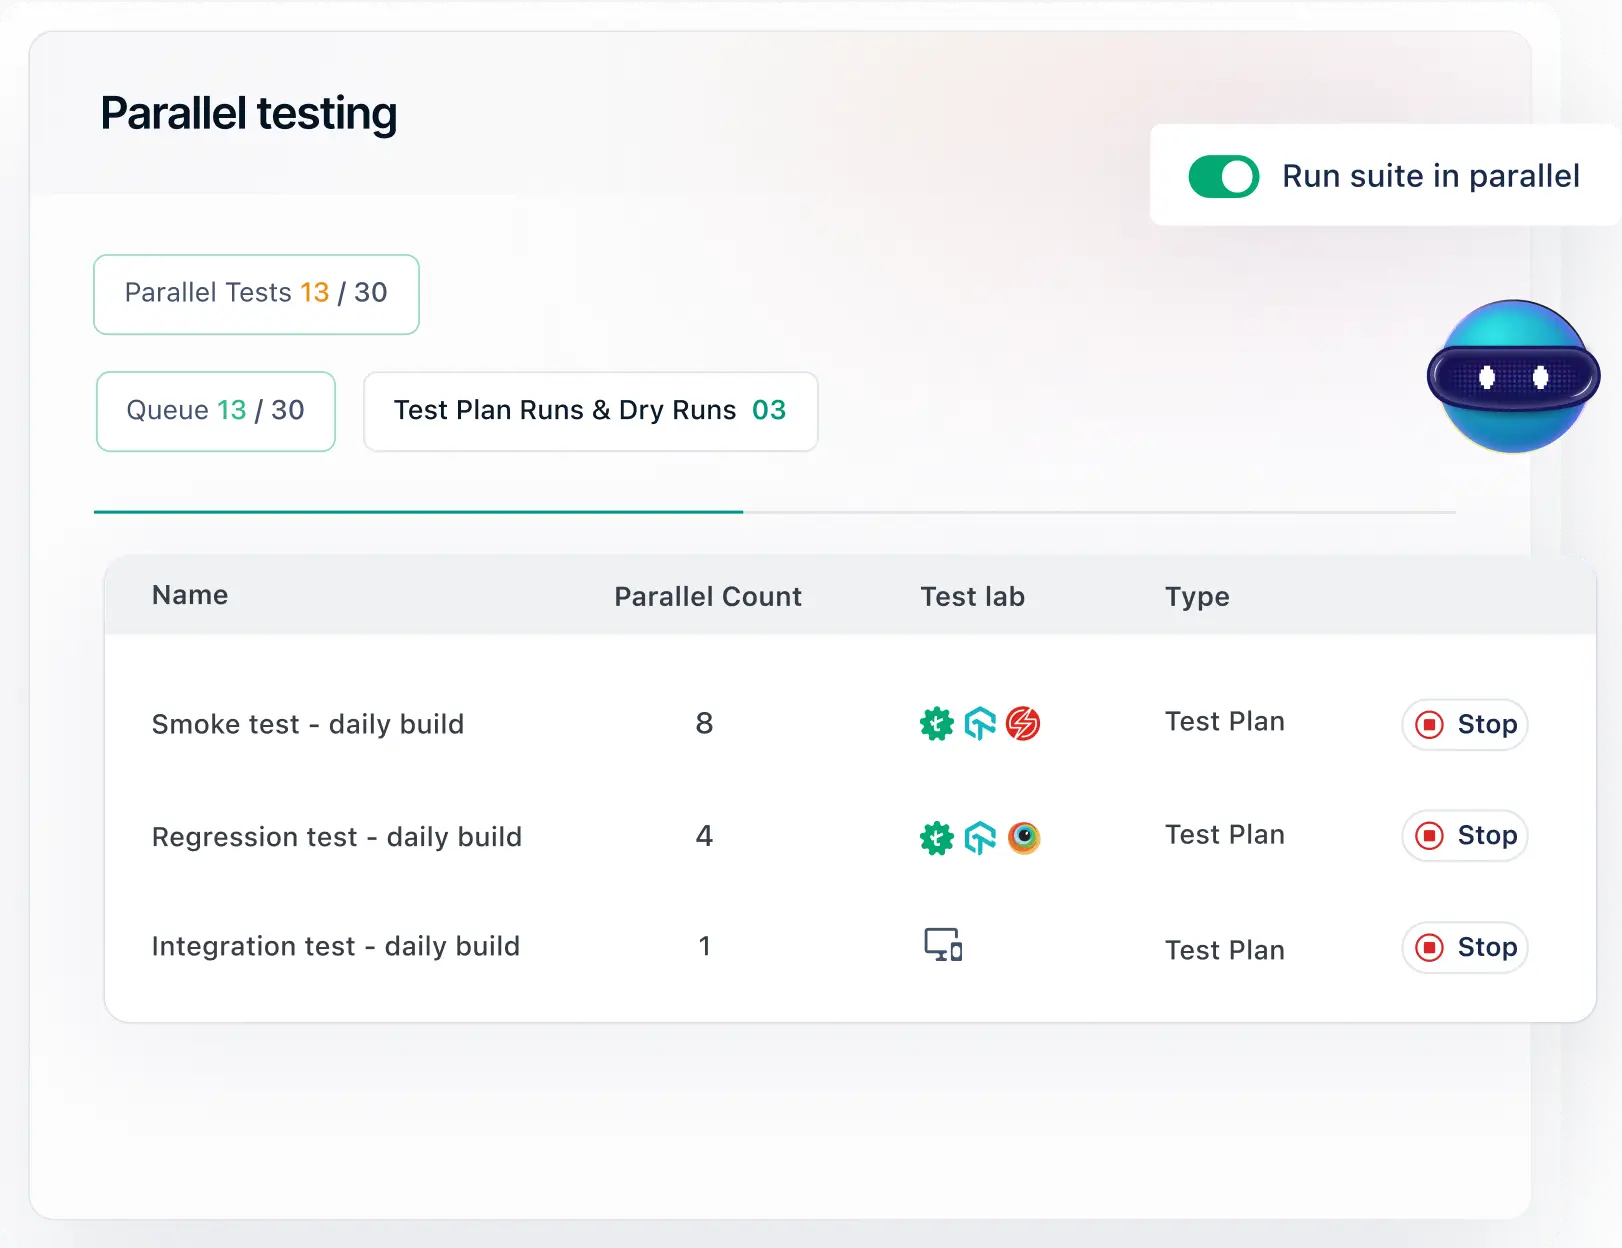Click the desktop device icon in Integration row
The height and width of the screenshot is (1248, 1622).
[x=943, y=945]
